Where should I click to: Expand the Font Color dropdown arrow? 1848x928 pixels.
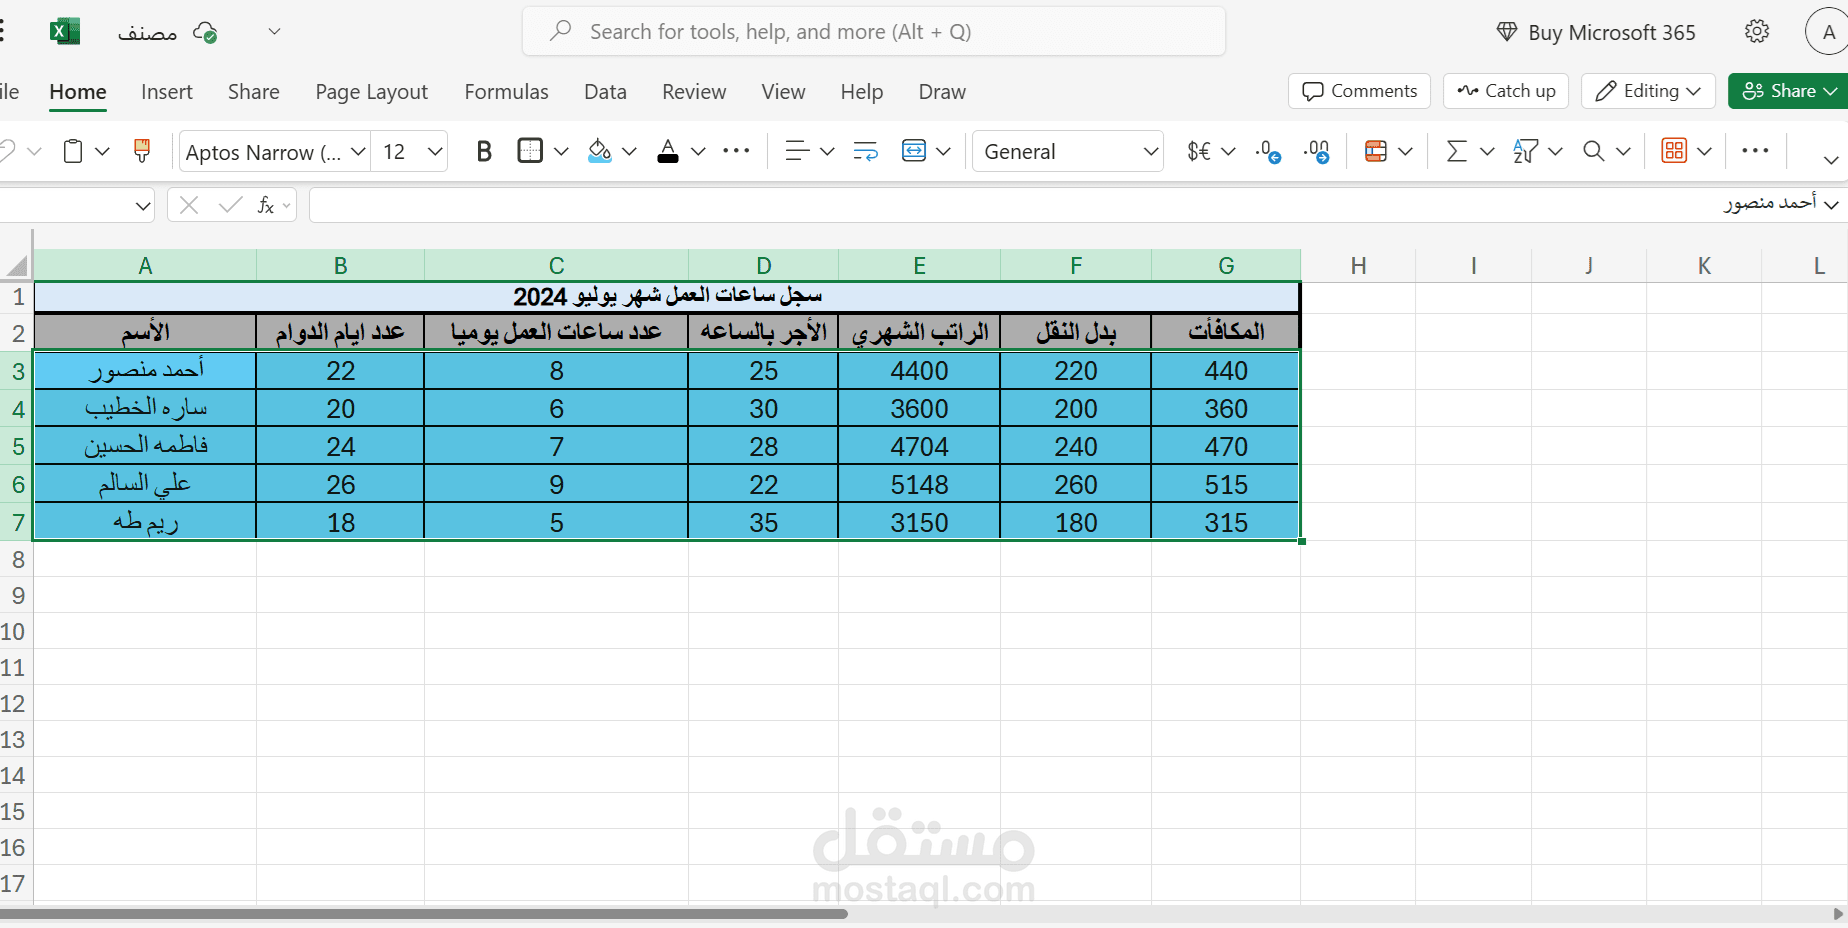tap(698, 151)
